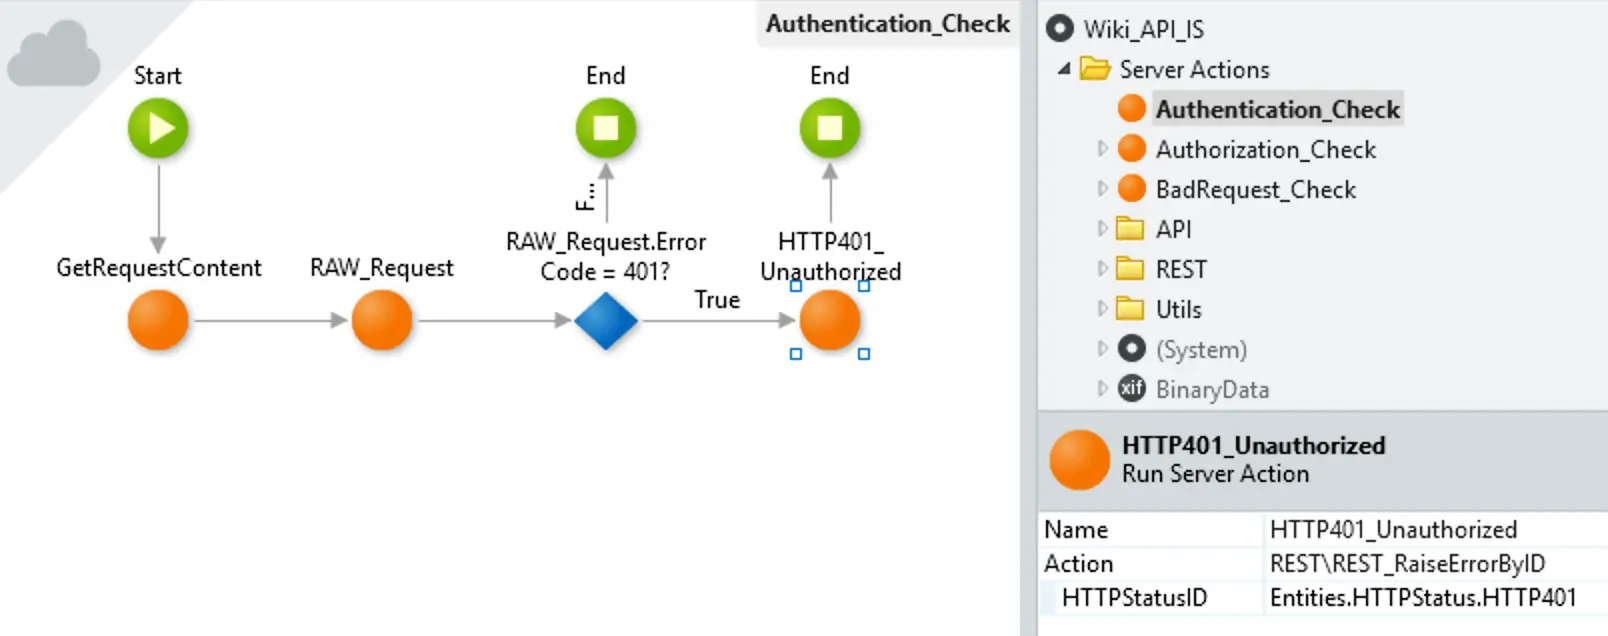Select the HTTP401_Unauthorized action node on canvas
This screenshot has height=636, width=1608.
click(830, 320)
